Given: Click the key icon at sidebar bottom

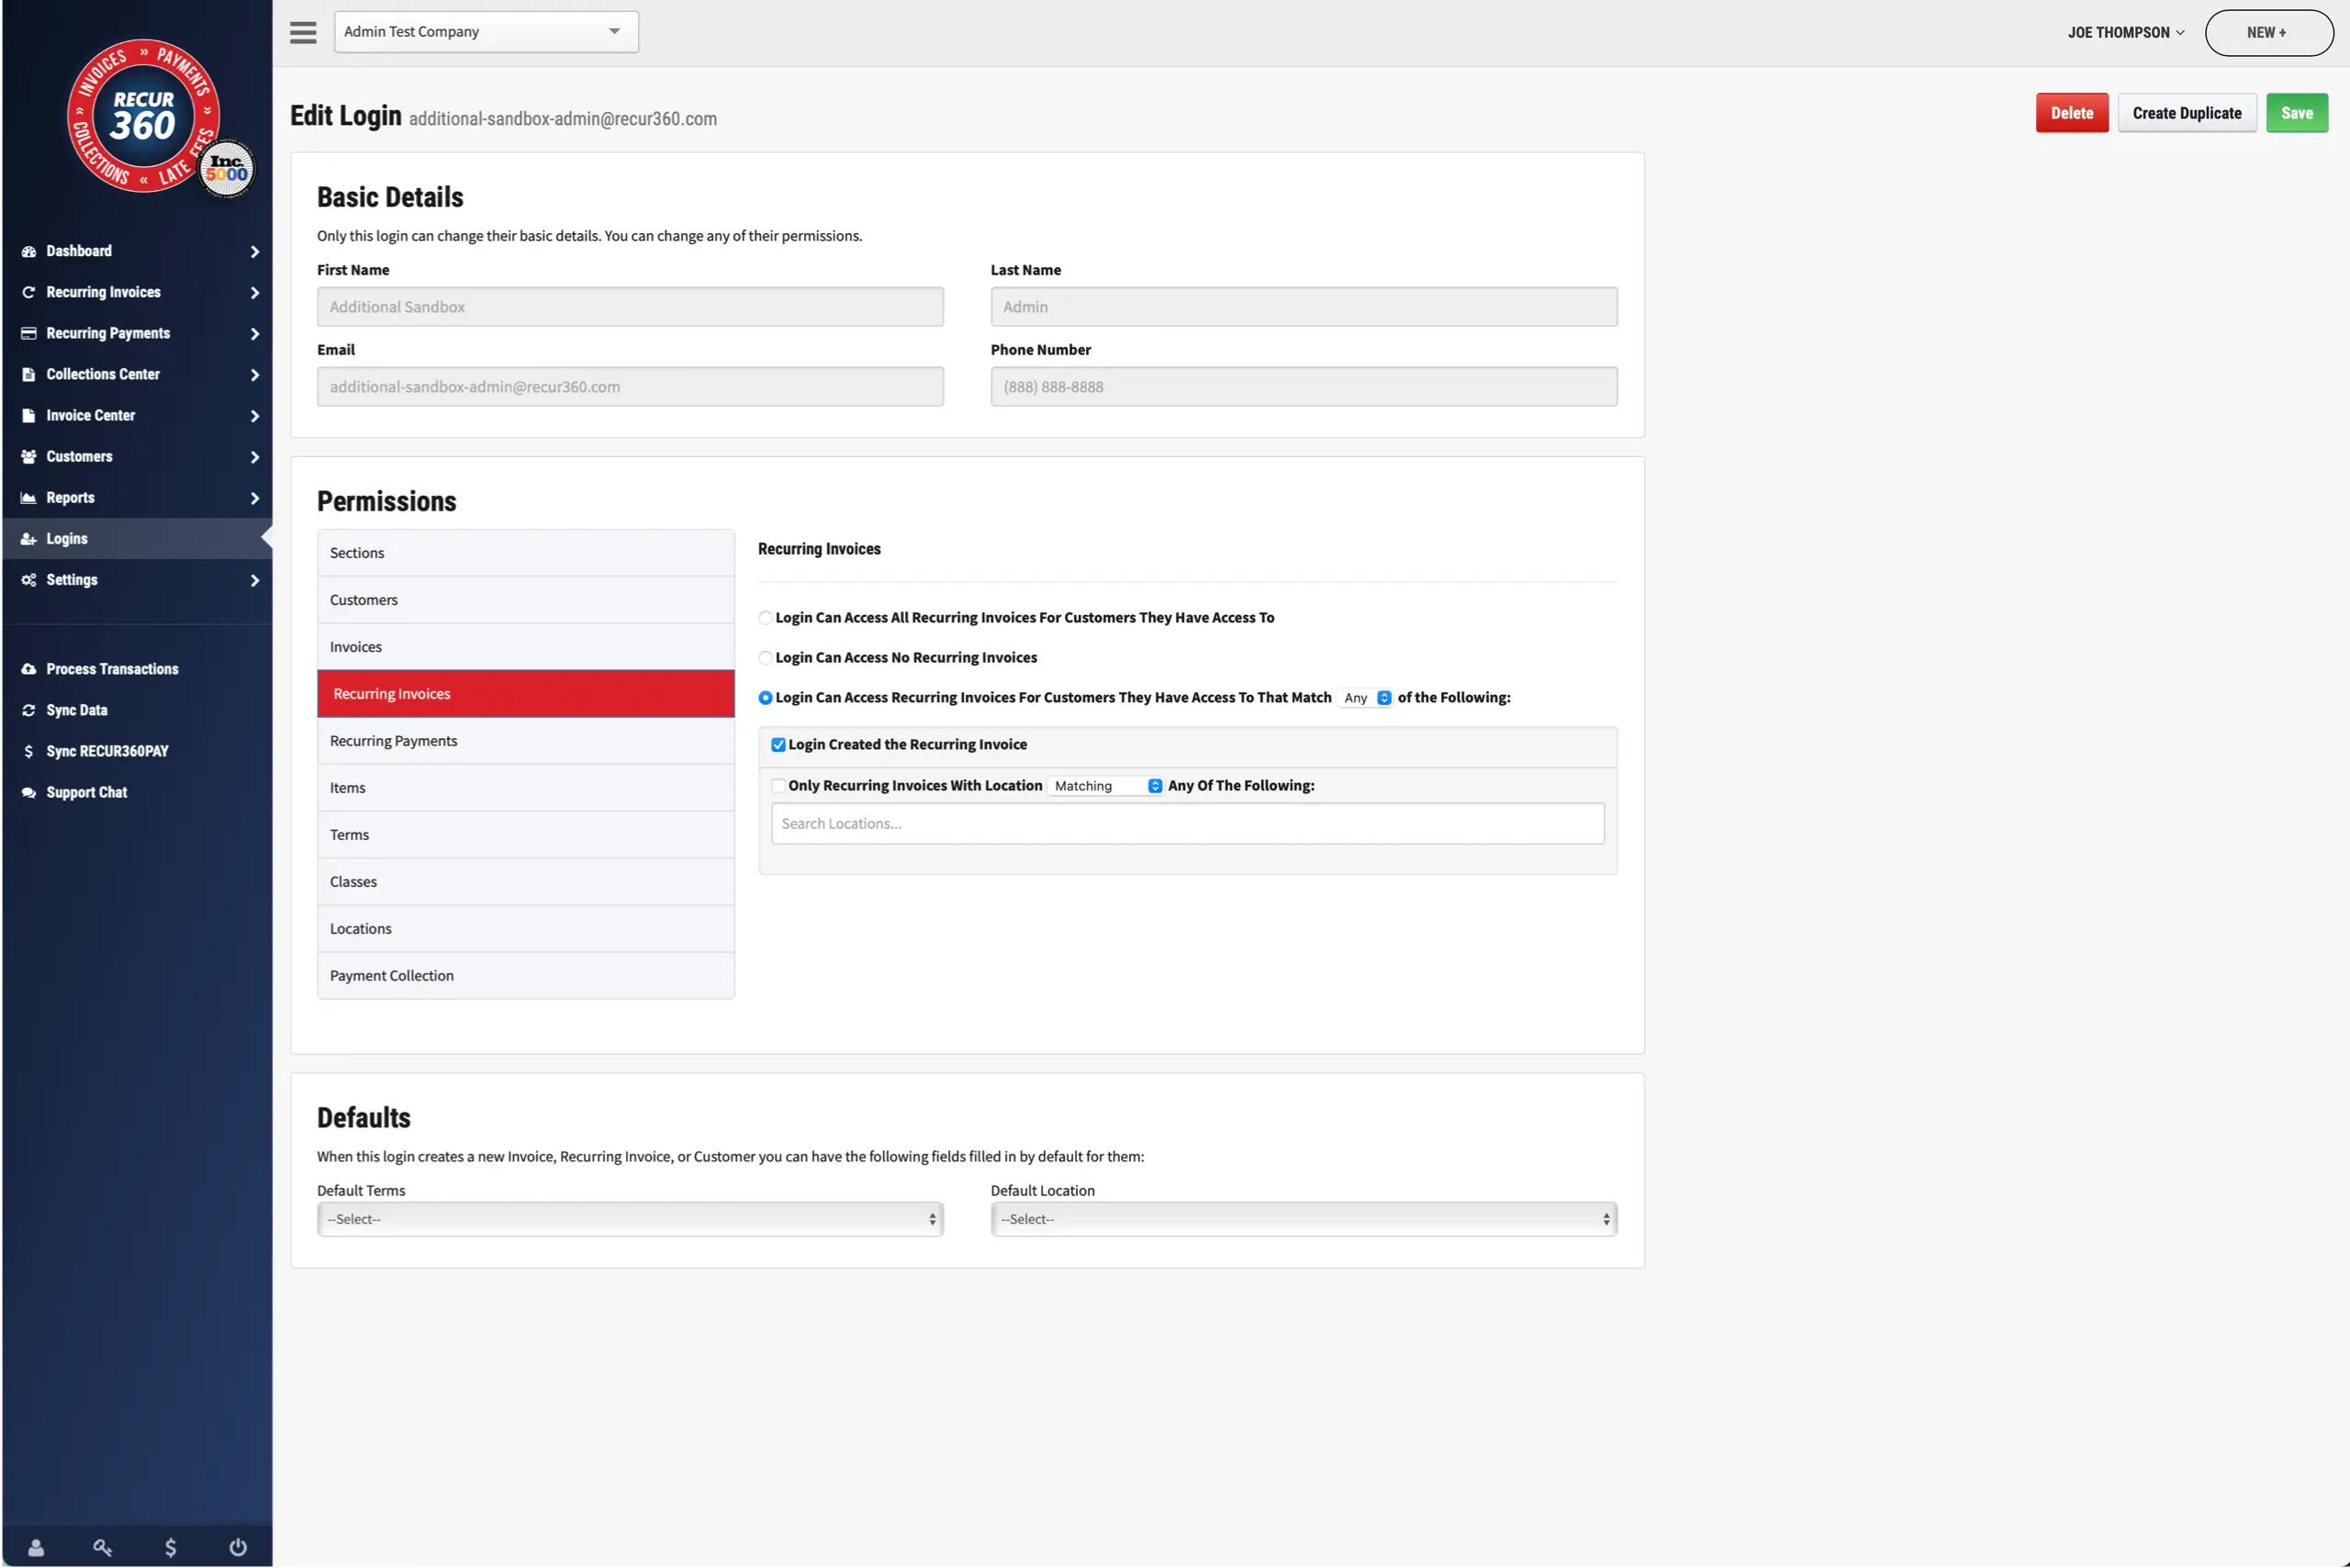Looking at the screenshot, I should tap(102, 1547).
